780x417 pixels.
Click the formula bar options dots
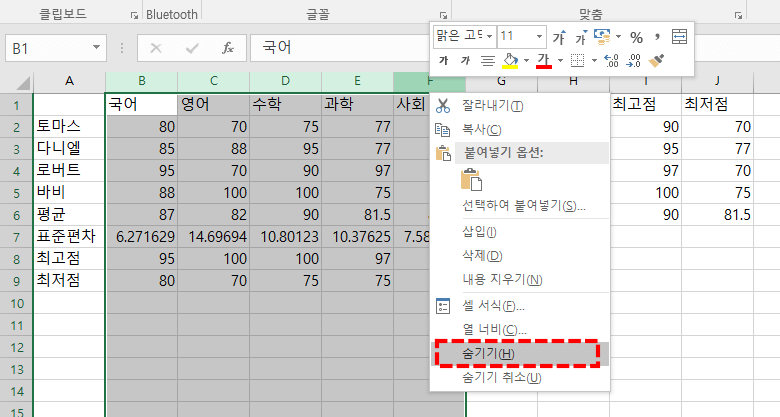pyautogui.click(x=122, y=48)
